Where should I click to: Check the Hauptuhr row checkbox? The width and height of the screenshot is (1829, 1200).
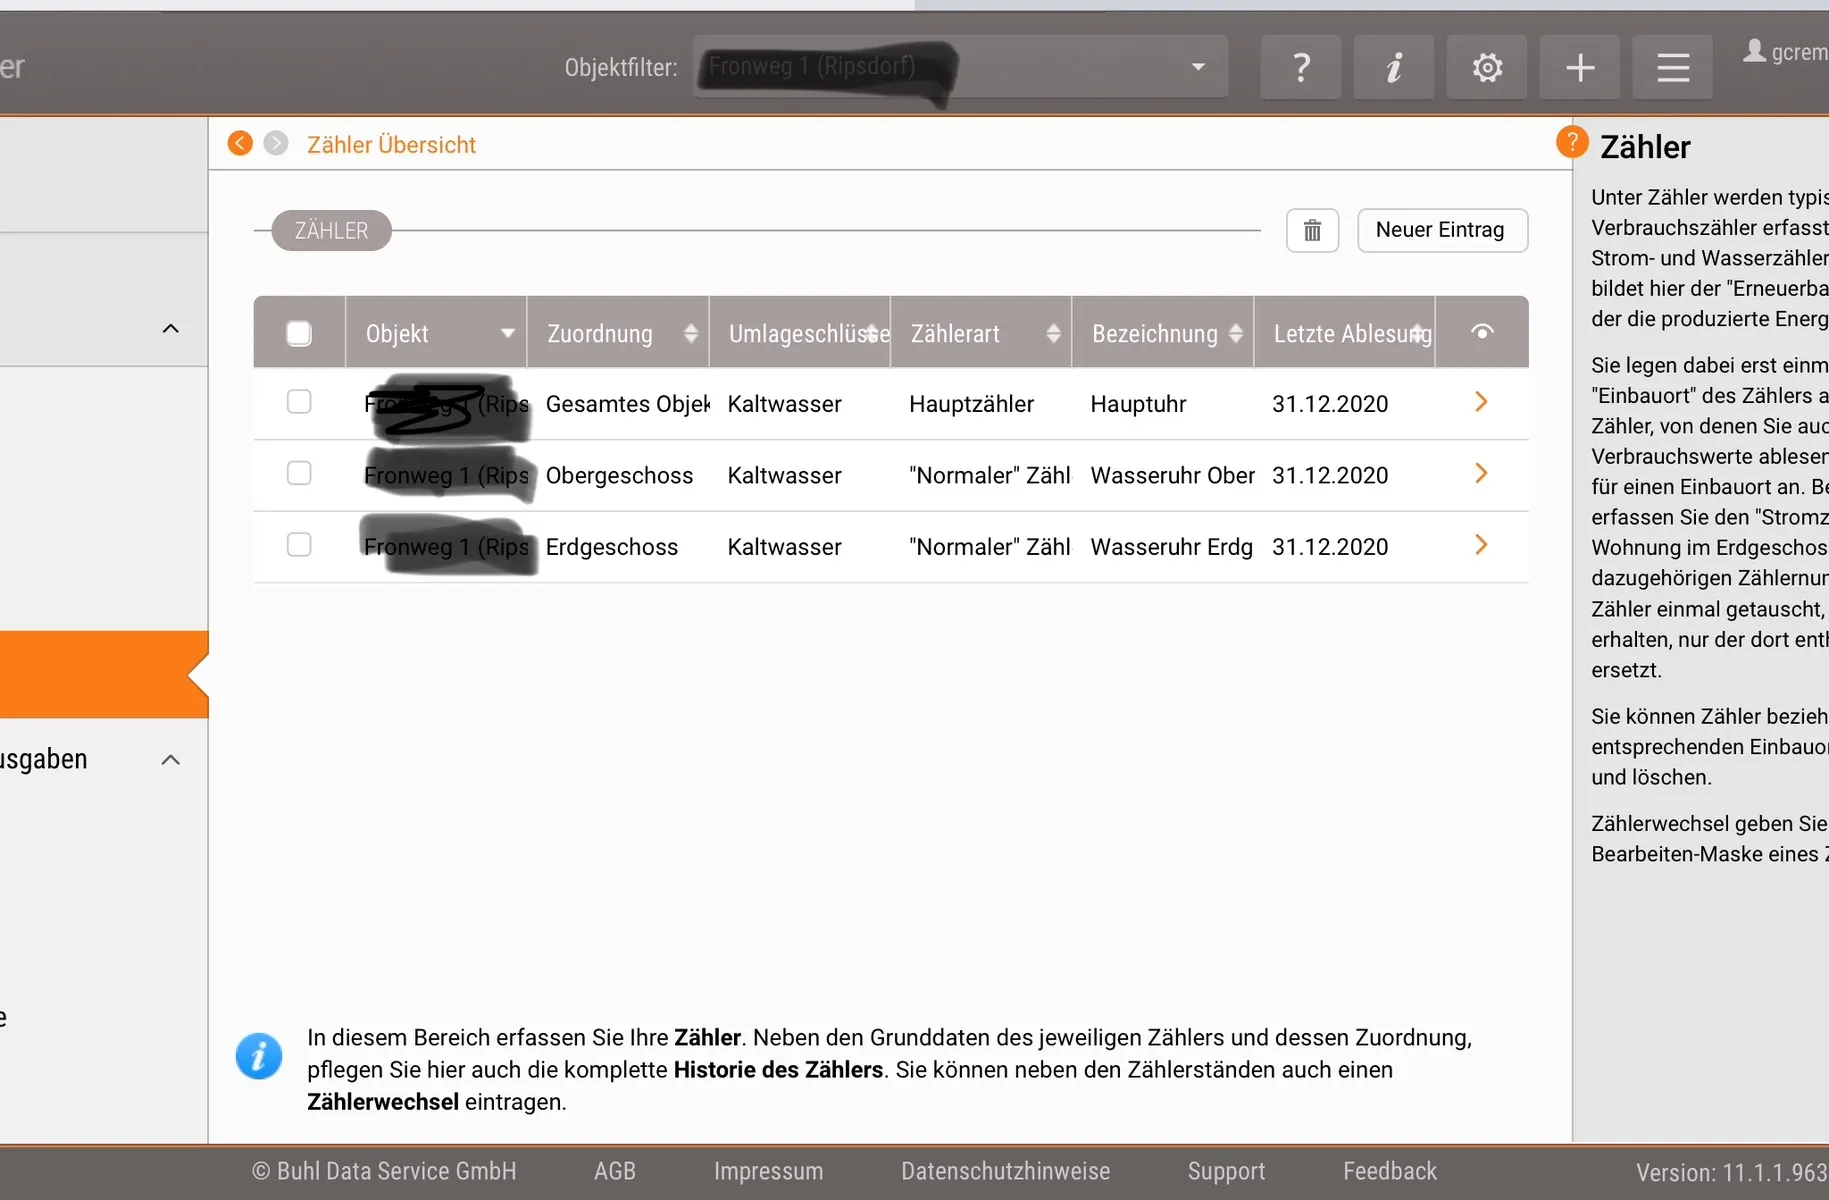[299, 402]
